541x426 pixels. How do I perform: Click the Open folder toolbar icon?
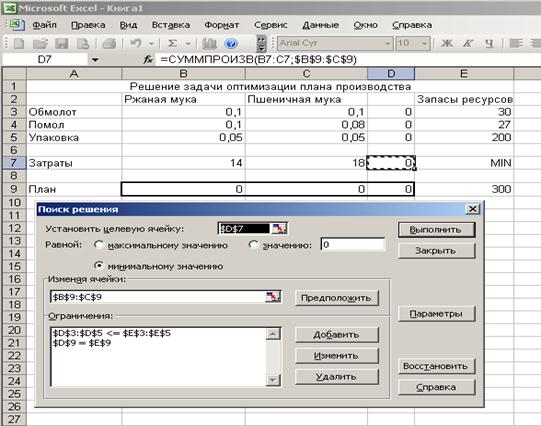pyautogui.click(x=40, y=43)
